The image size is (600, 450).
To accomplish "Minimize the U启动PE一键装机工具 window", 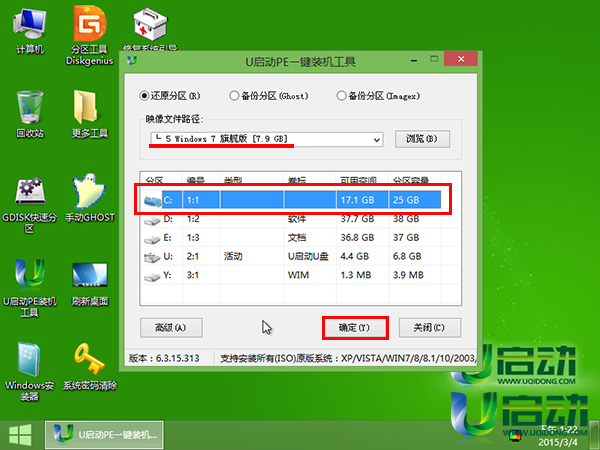I will tap(414, 60).
